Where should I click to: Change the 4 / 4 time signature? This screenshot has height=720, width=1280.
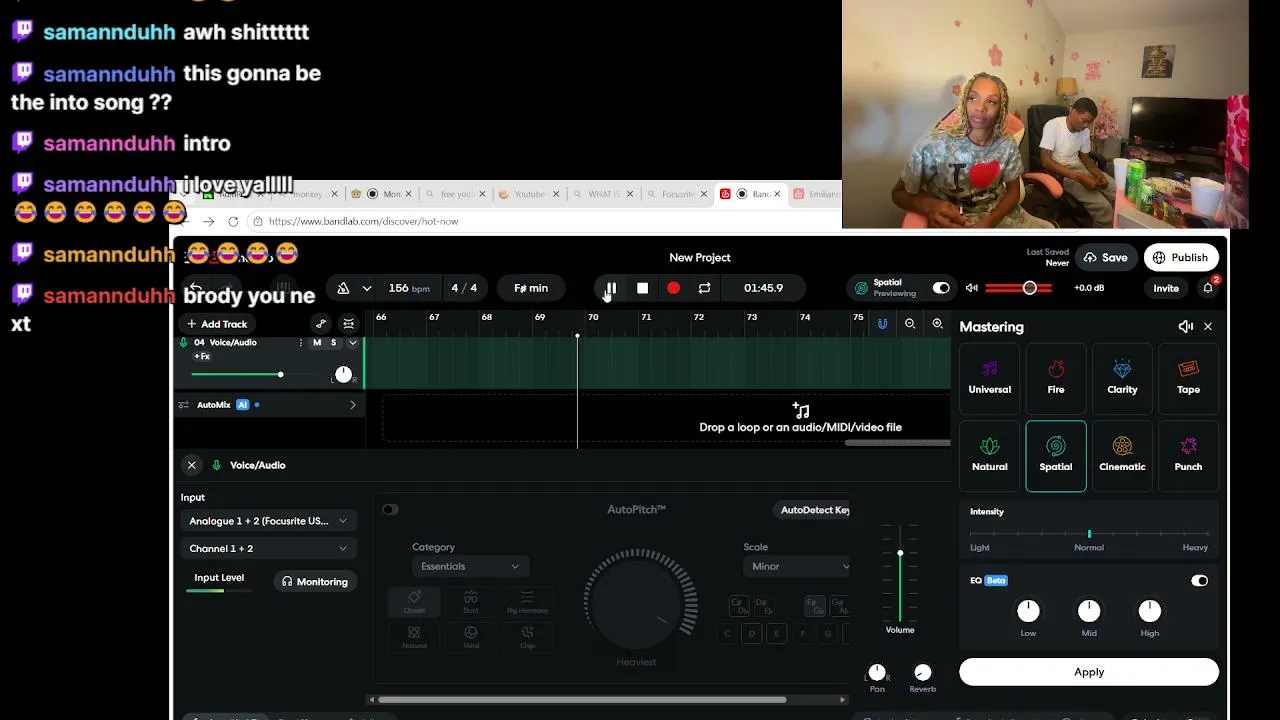[464, 288]
